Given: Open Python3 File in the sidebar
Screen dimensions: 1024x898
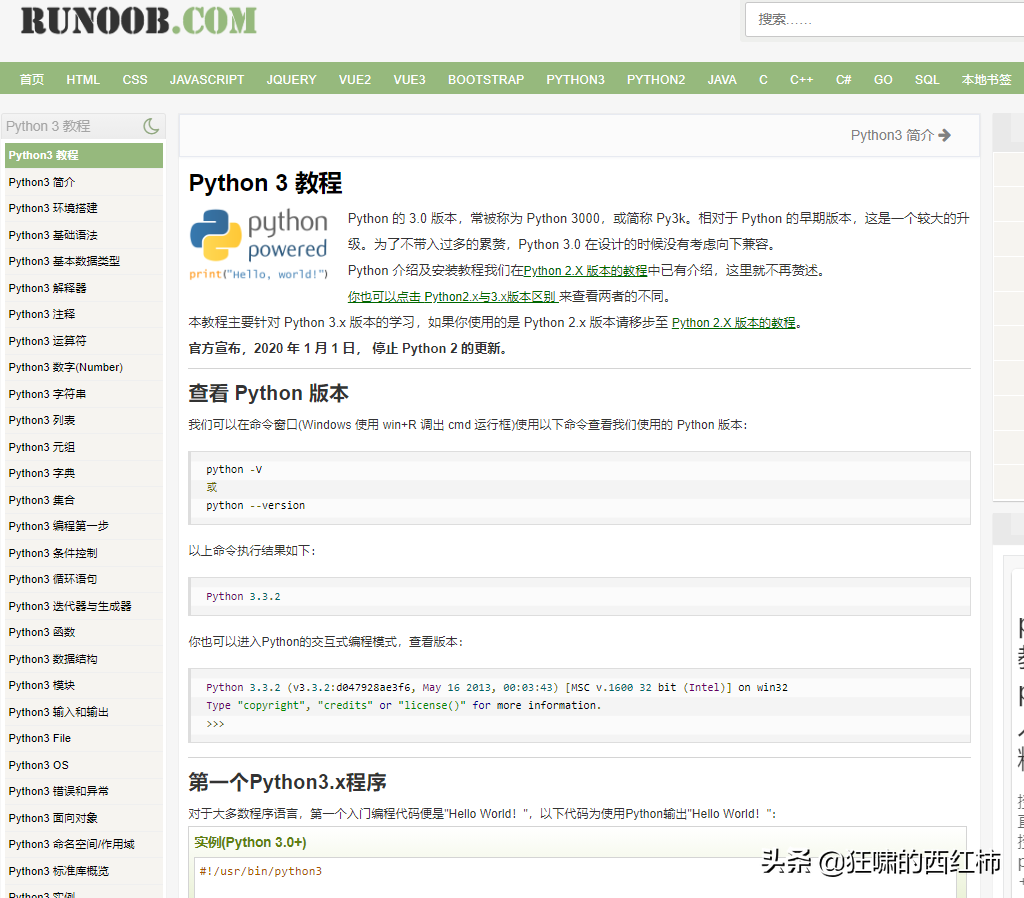Looking at the screenshot, I should pyautogui.click(x=84, y=738).
